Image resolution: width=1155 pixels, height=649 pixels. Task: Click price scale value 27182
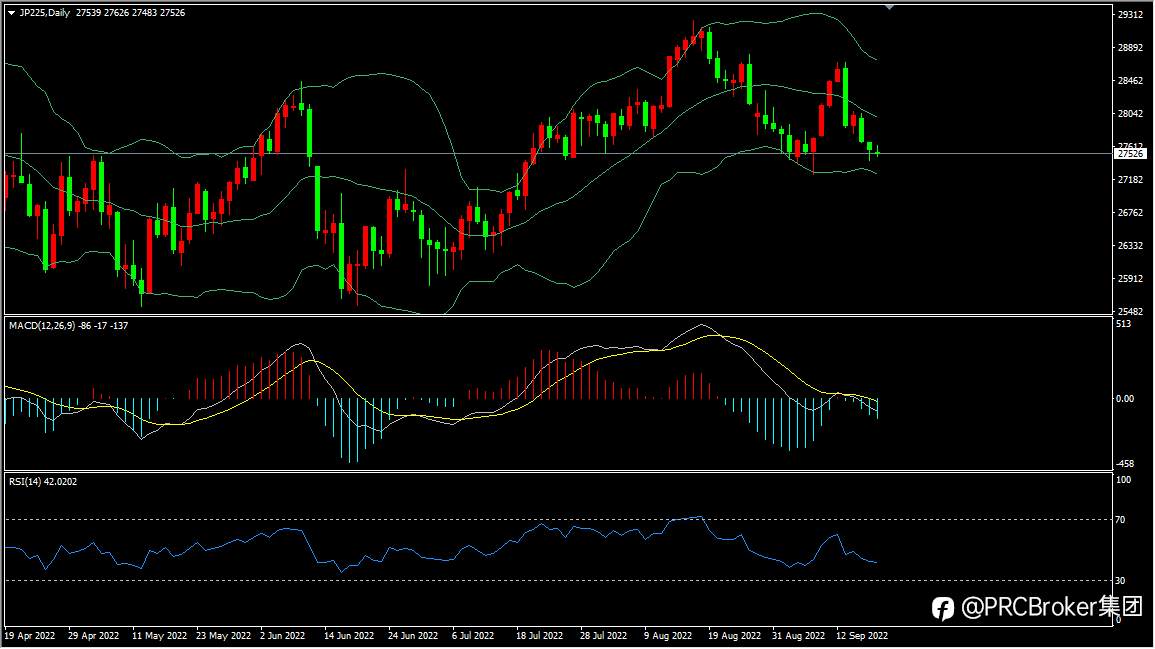tap(1130, 180)
